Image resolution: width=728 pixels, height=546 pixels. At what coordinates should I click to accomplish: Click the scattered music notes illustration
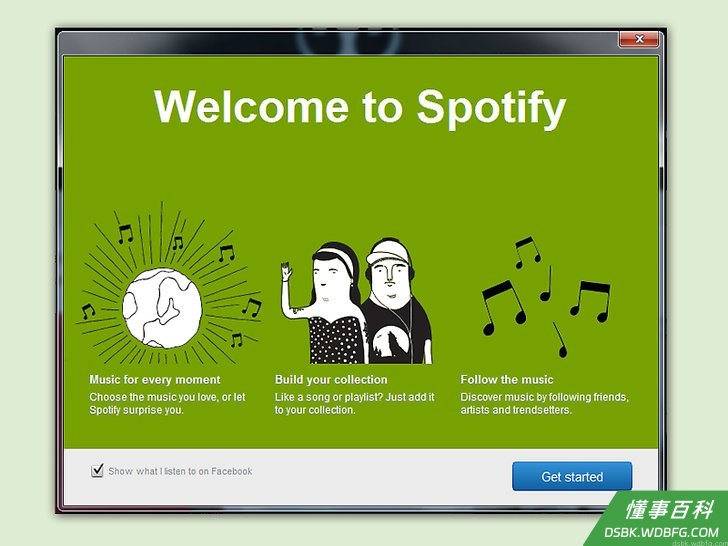point(546,297)
